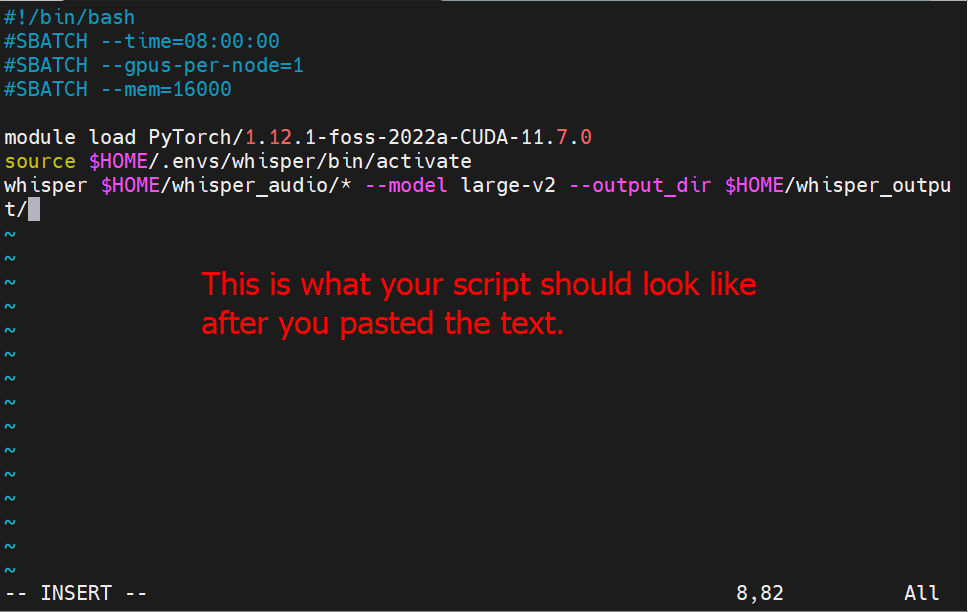Click the '--model' flag
The width and height of the screenshot is (968, 612).
pos(406,185)
